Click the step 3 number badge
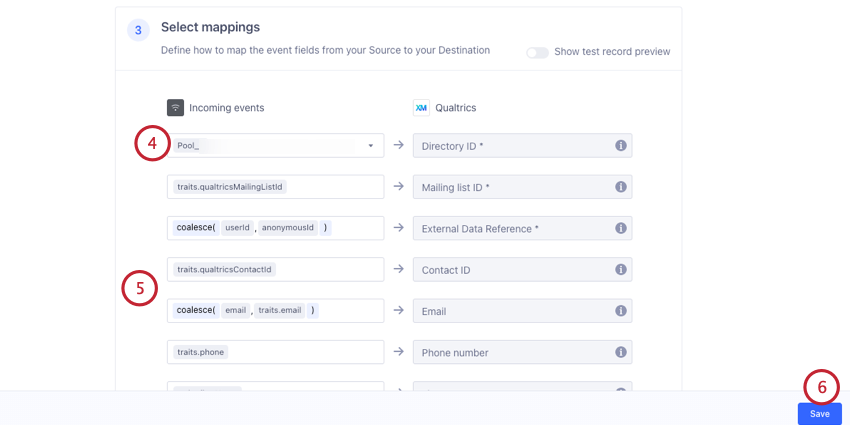 (x=138, y=30)
